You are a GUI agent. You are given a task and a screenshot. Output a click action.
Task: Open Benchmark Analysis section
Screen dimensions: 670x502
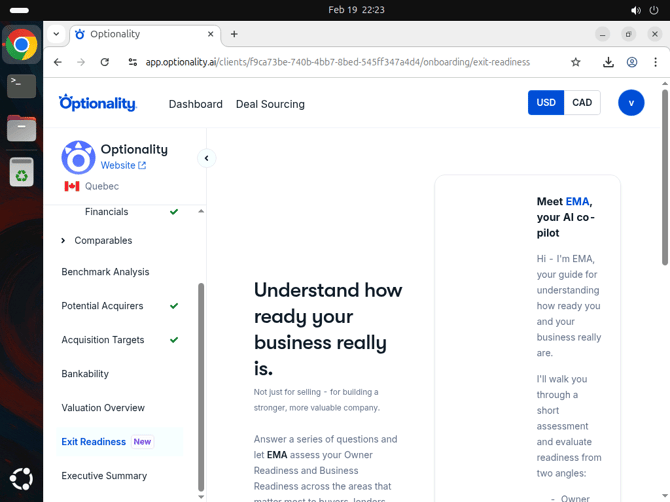click(x=105, y=272)
